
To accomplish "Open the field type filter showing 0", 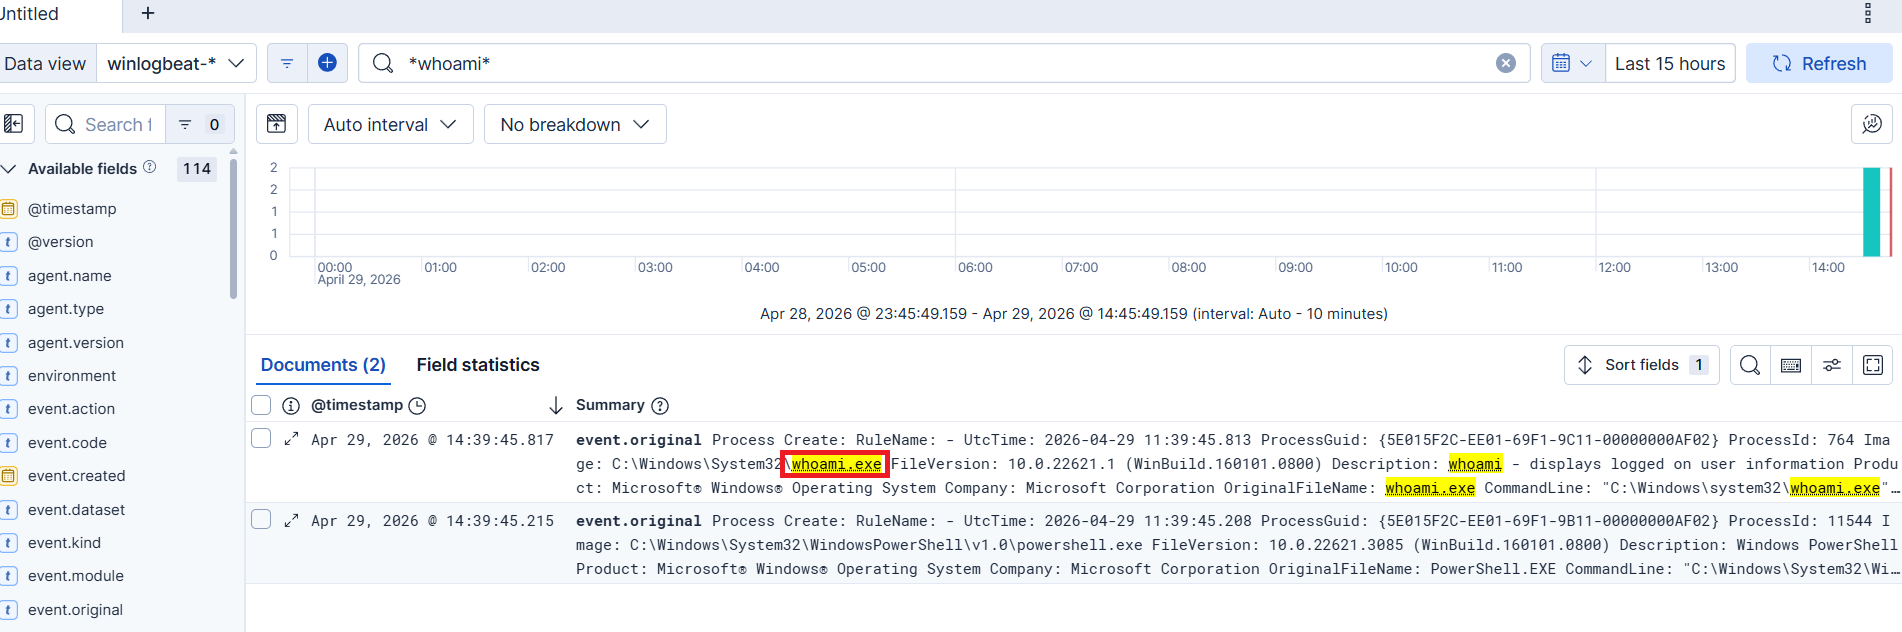I will 199,124.
